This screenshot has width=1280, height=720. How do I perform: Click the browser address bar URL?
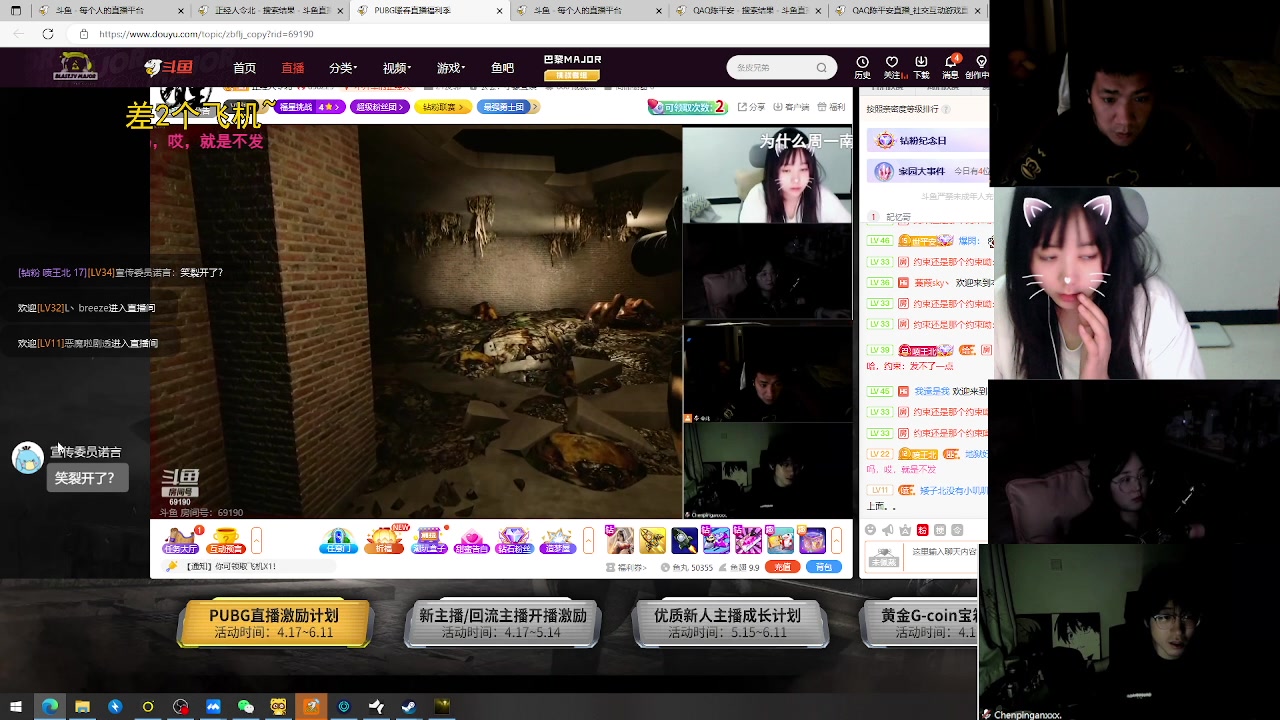[207, 34]
